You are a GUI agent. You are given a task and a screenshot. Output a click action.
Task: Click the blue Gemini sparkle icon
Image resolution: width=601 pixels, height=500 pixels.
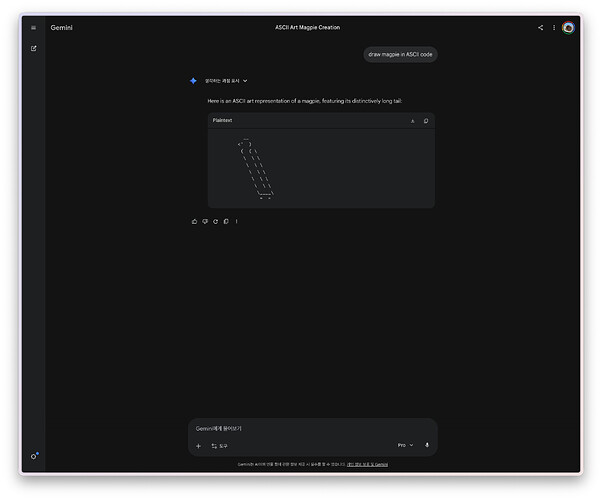(193, 81)
